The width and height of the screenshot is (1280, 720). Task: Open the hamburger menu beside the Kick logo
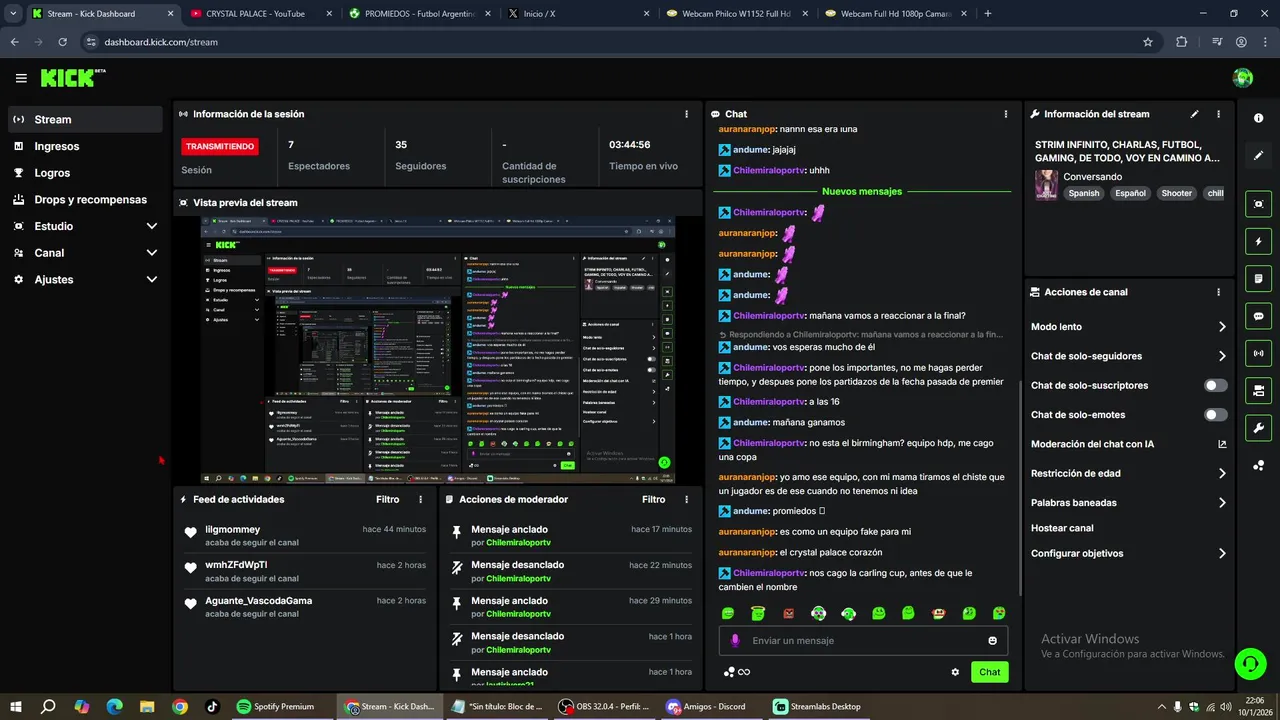[21, 78]
